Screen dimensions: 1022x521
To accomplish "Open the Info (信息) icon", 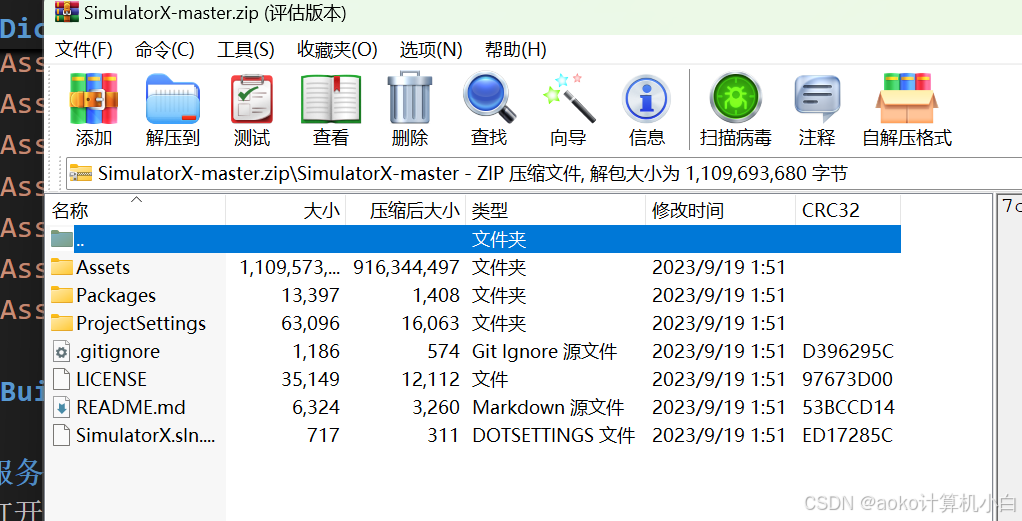I will (647, 99).
